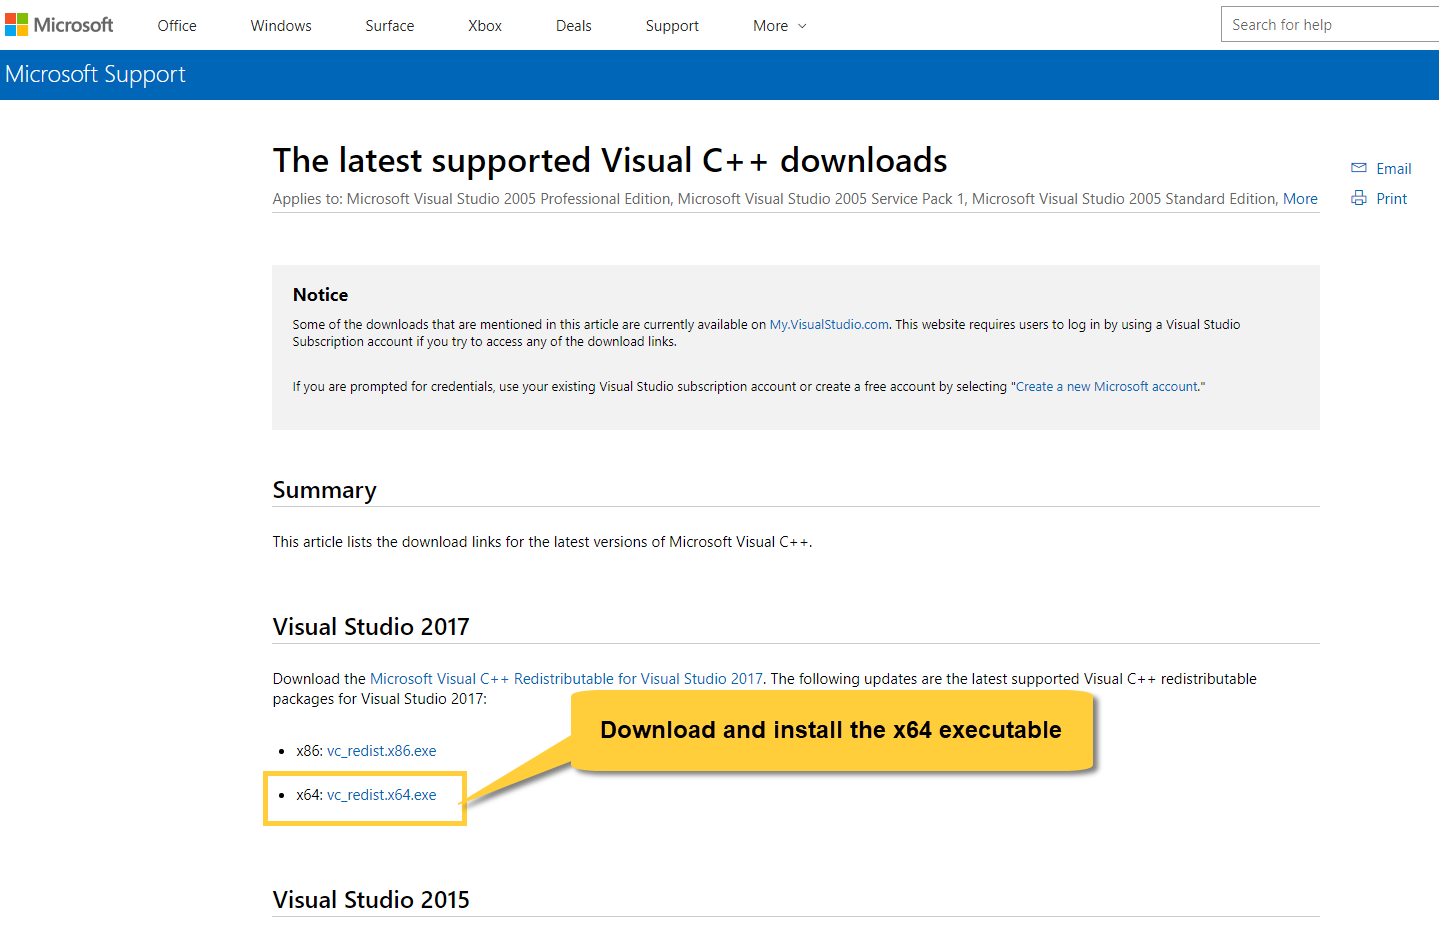This screenshot has width=1439, height=928.
Task: Open Microsoft Visual C++ Redistributable for Visual Studio 2017 link
Action: pyautogui.click(x=566, y=679)
